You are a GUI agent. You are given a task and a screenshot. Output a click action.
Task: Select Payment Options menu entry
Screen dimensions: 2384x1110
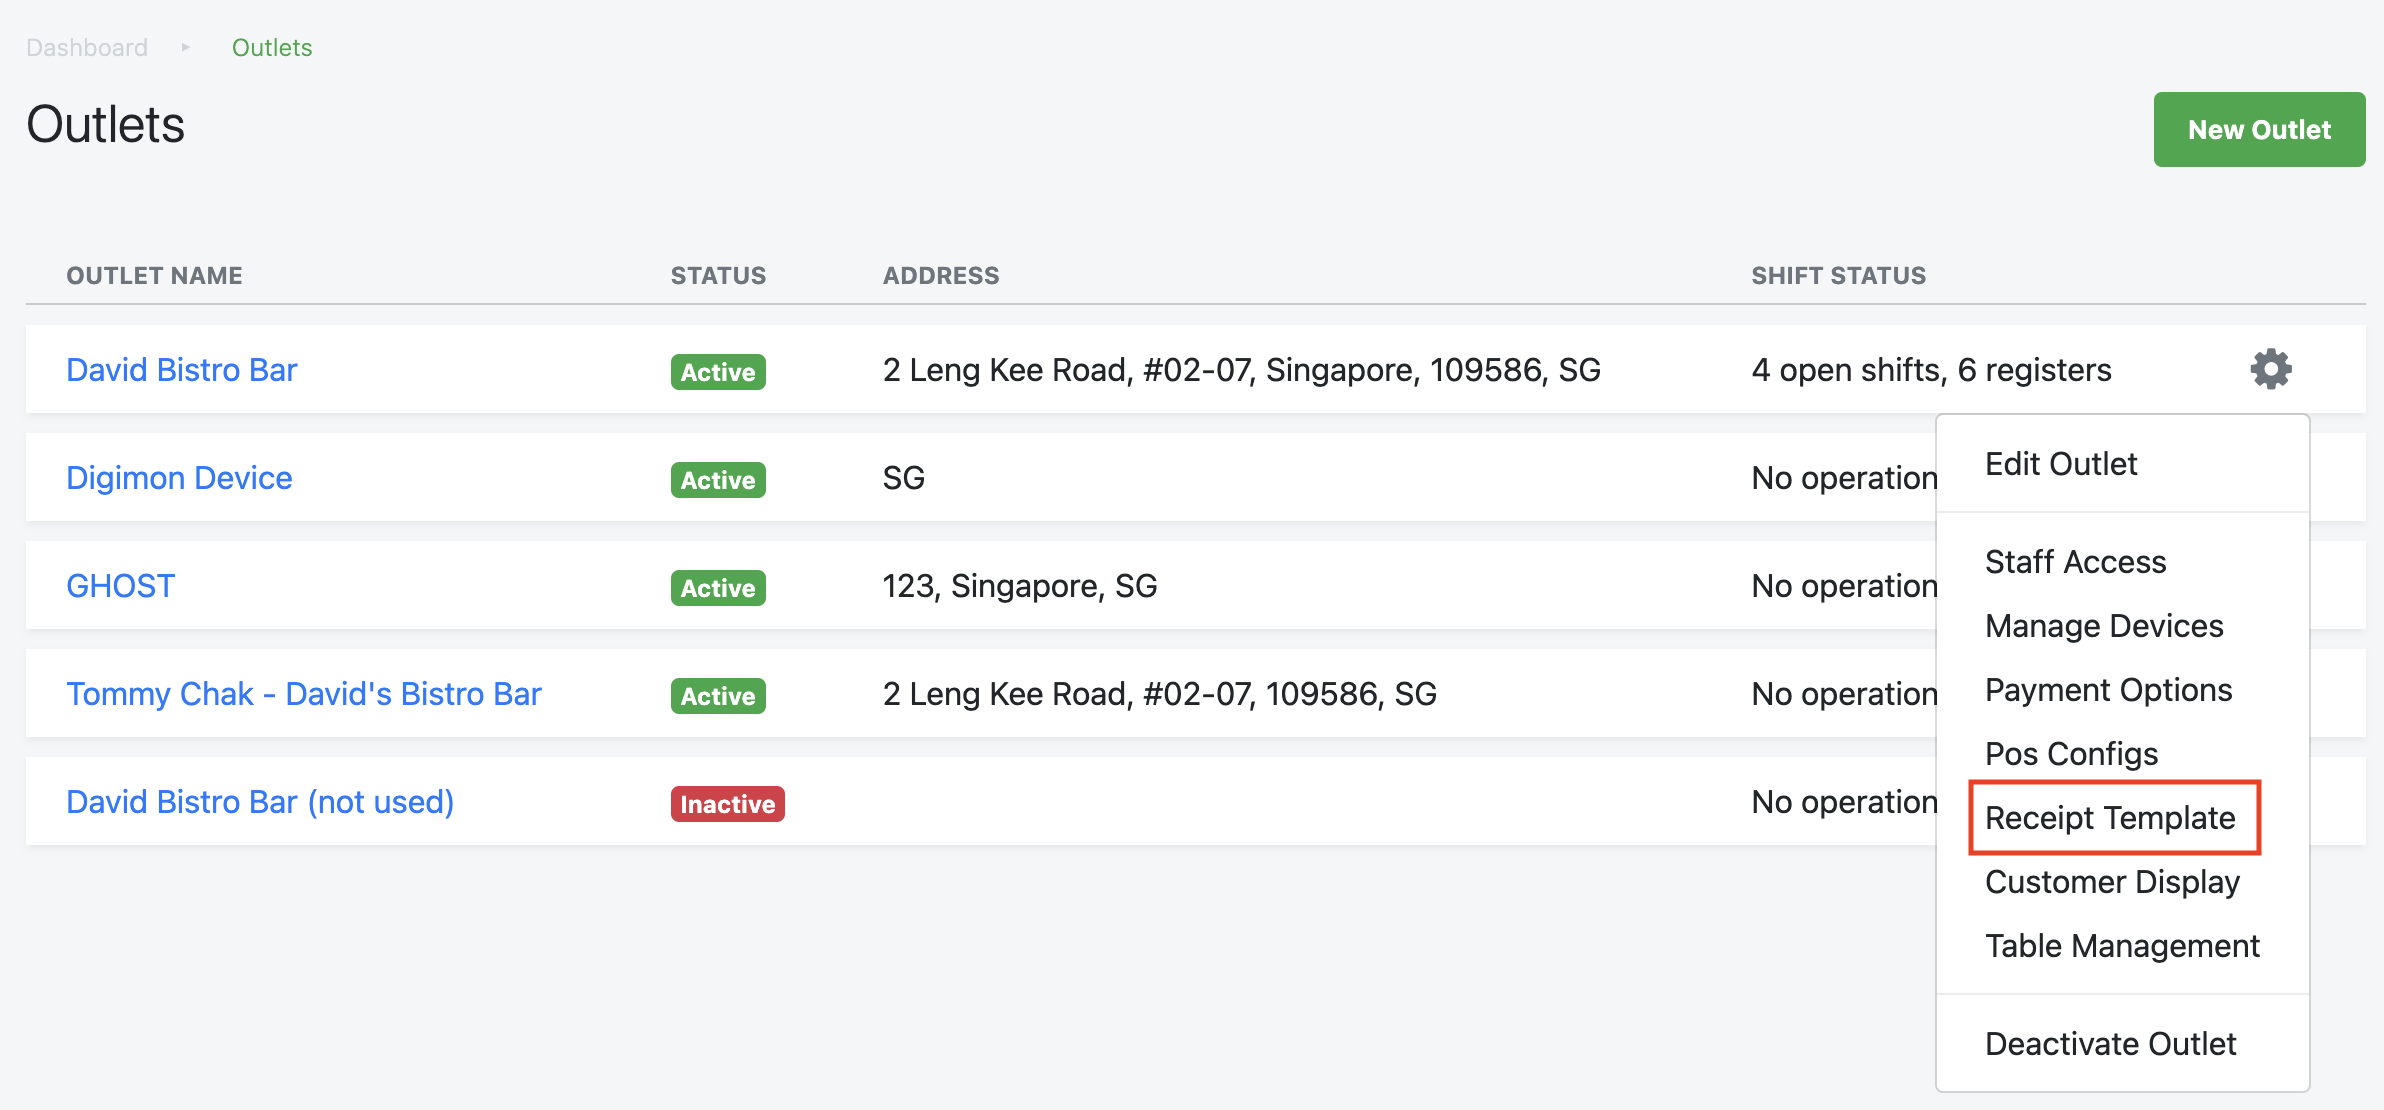tap(2108, 690)
